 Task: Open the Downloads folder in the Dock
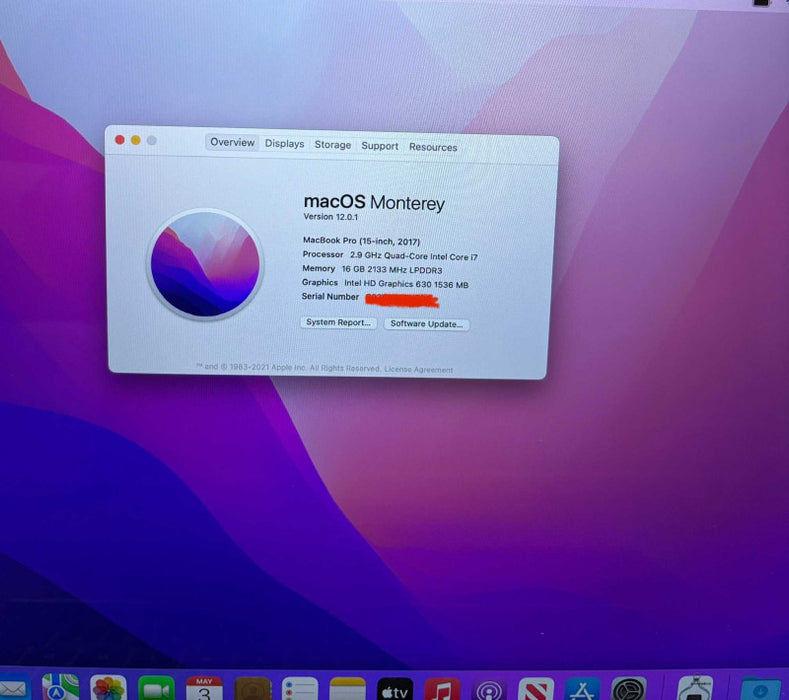[x=761, y=688]
